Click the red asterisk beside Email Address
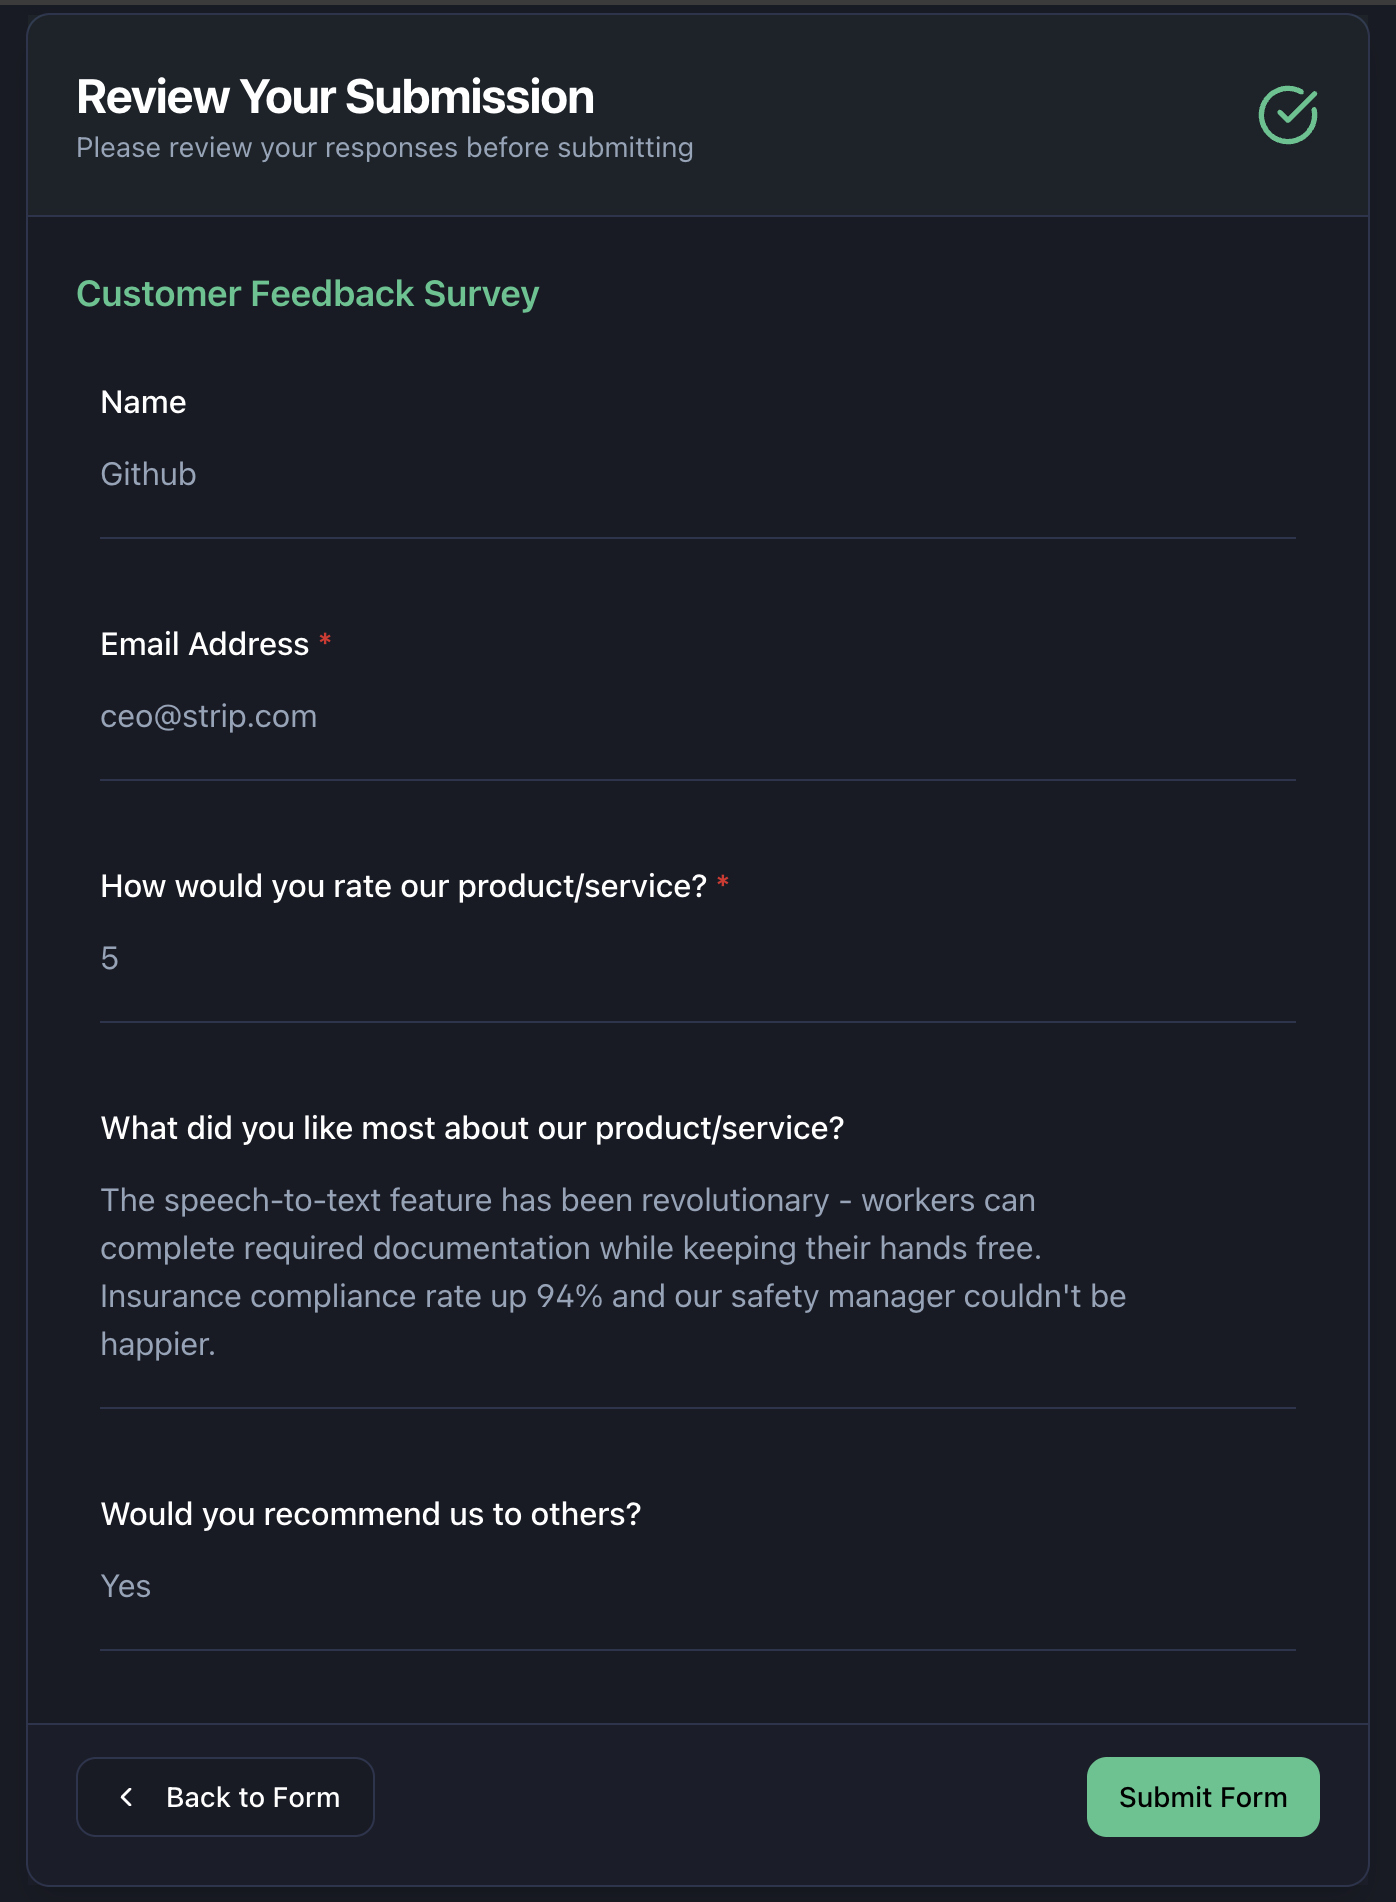Viewport: 1396px width, 1902px height. tap(325, 641)
